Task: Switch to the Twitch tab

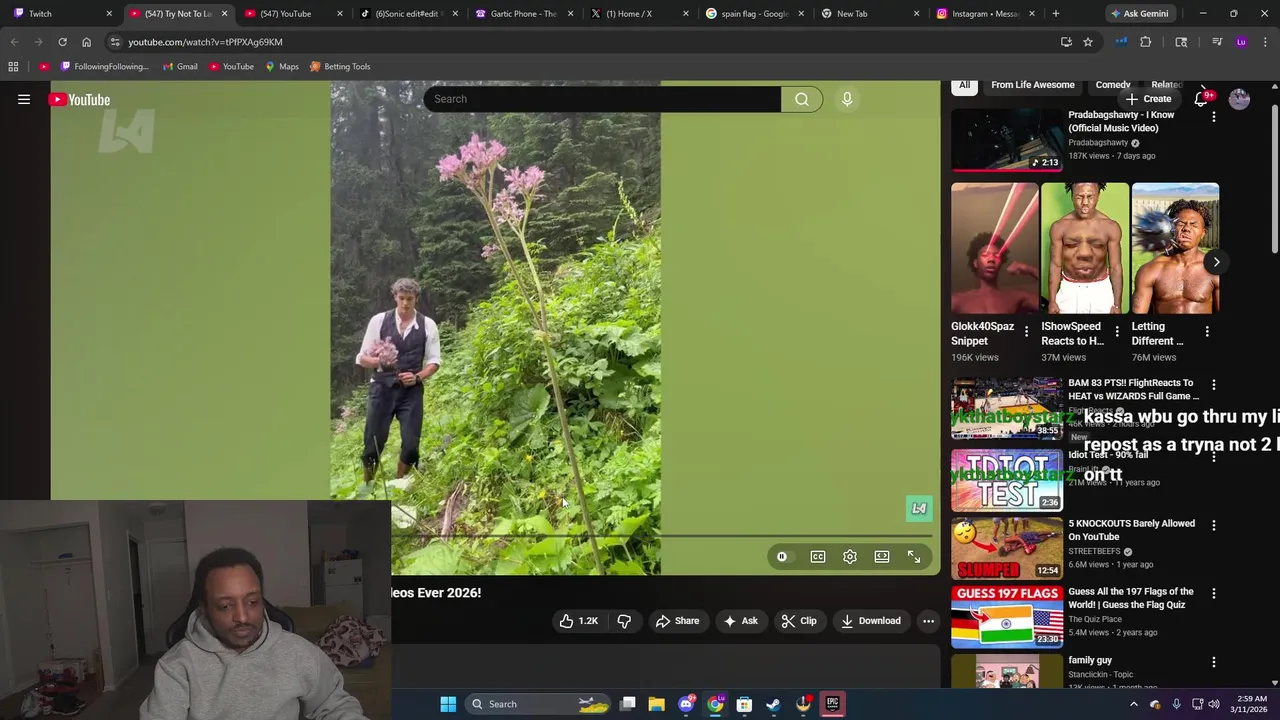Action: 63,13
